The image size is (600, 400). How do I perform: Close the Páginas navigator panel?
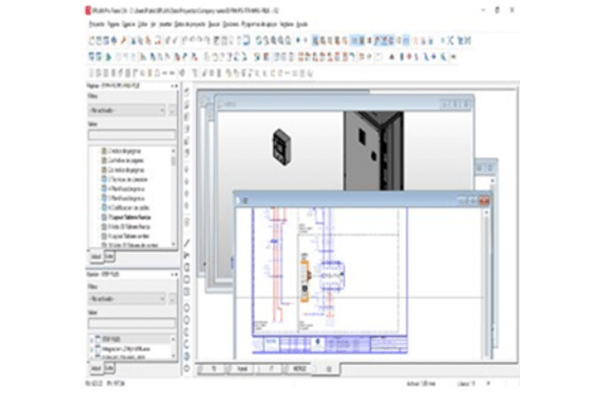tap(176, 88)
